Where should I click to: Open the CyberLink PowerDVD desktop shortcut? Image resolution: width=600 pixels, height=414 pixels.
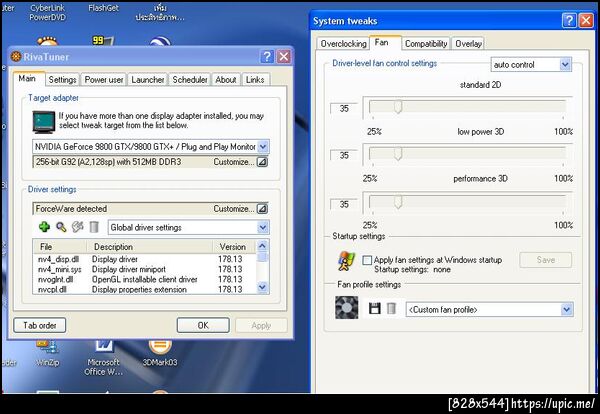click(x=47, y=13)
